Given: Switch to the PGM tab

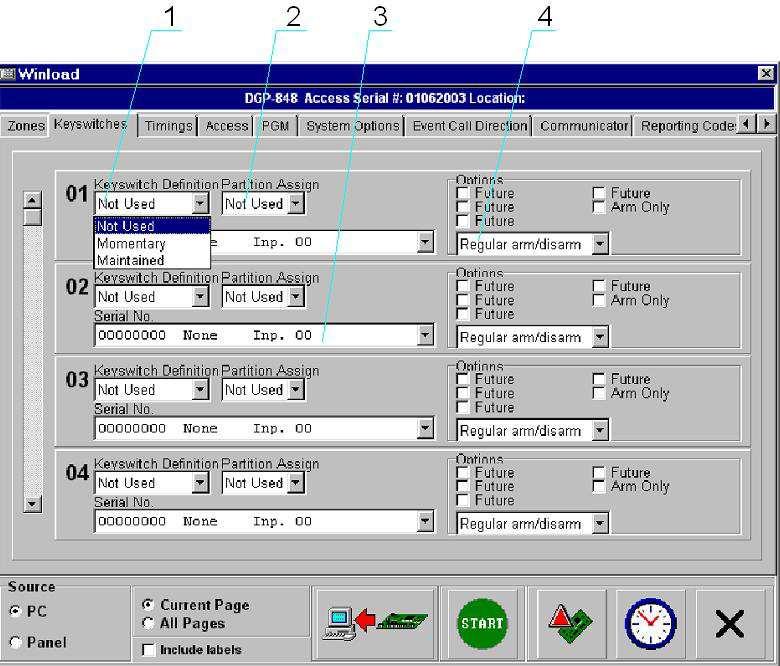Looking at the screenshot, I should pyautogui.click(x=275, y=126).
